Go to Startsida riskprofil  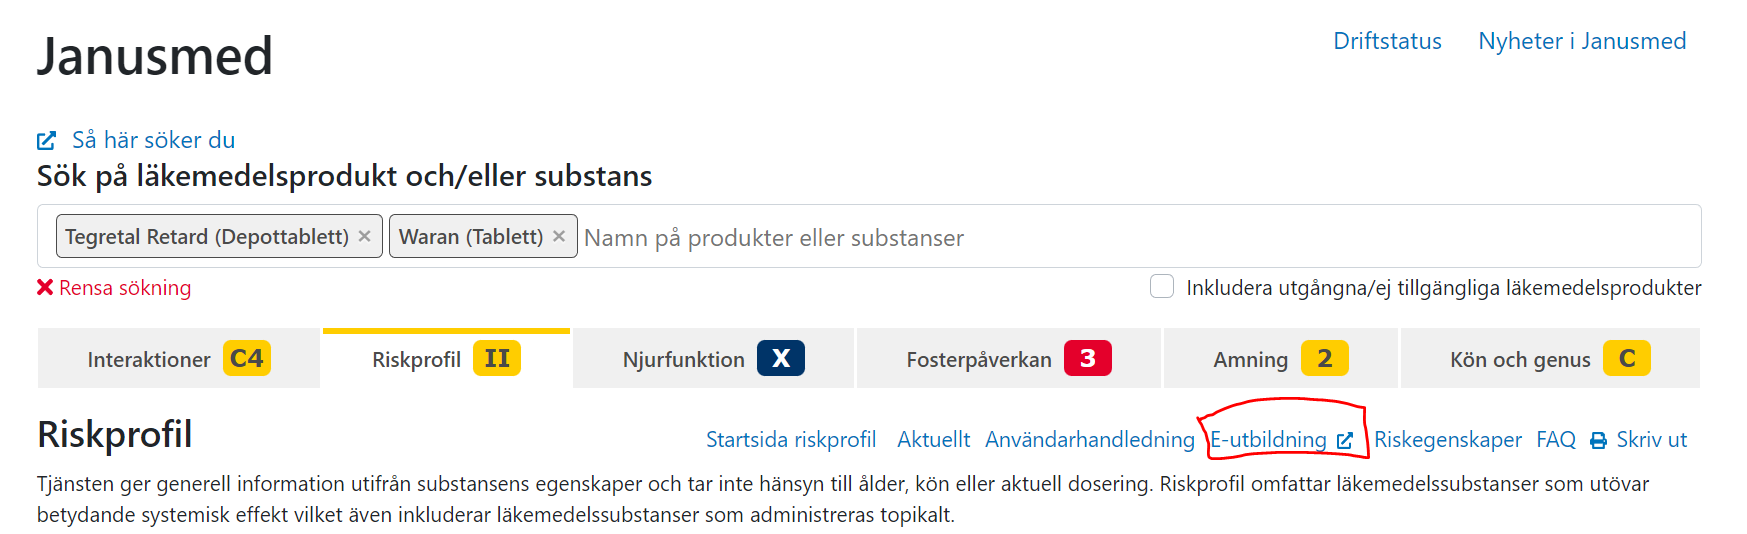(x=790, y=440)
